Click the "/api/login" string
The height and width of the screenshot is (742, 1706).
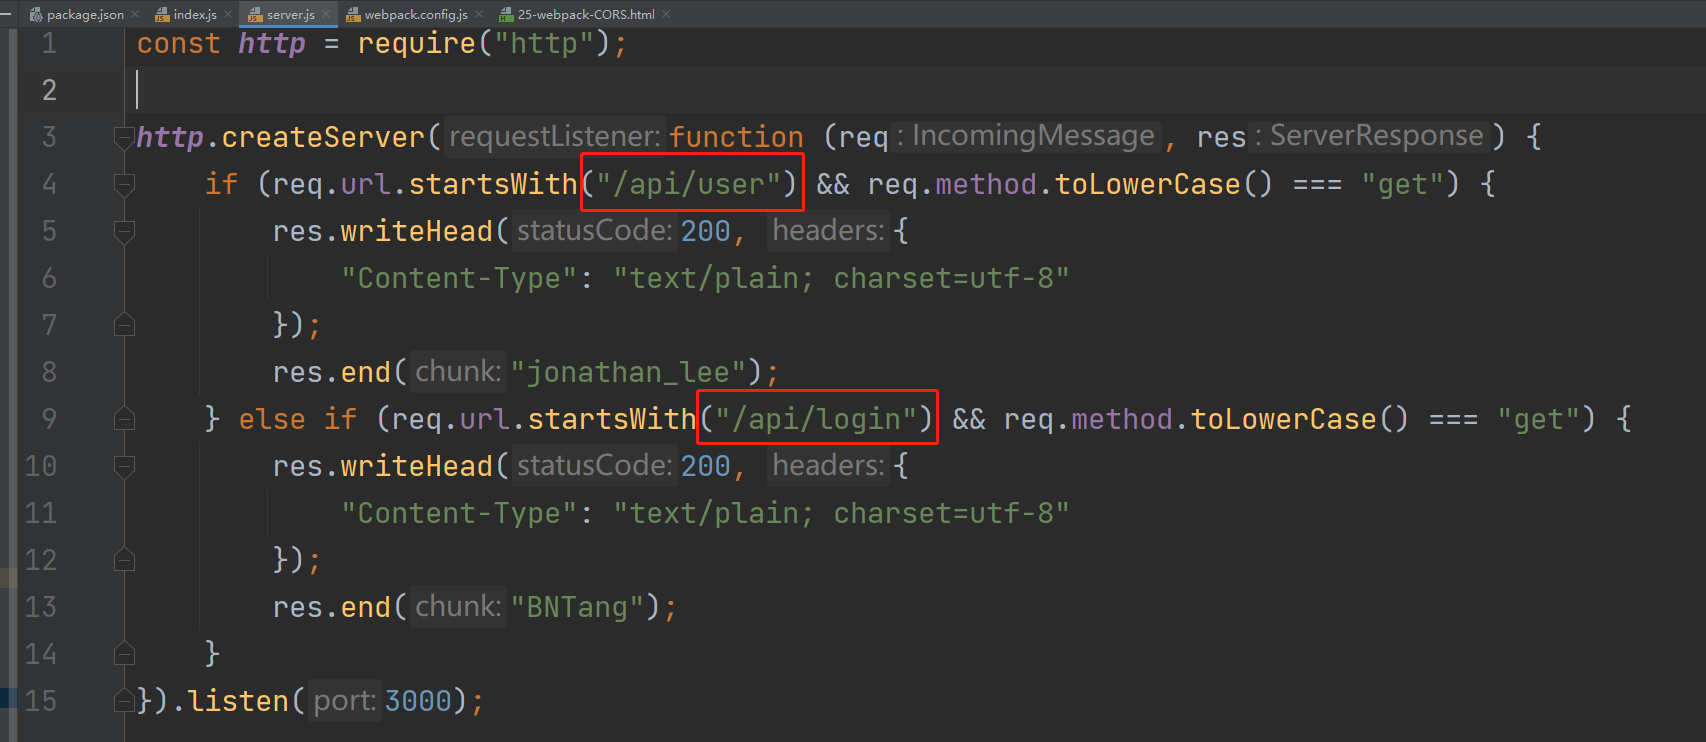click(x=816, y=419)
